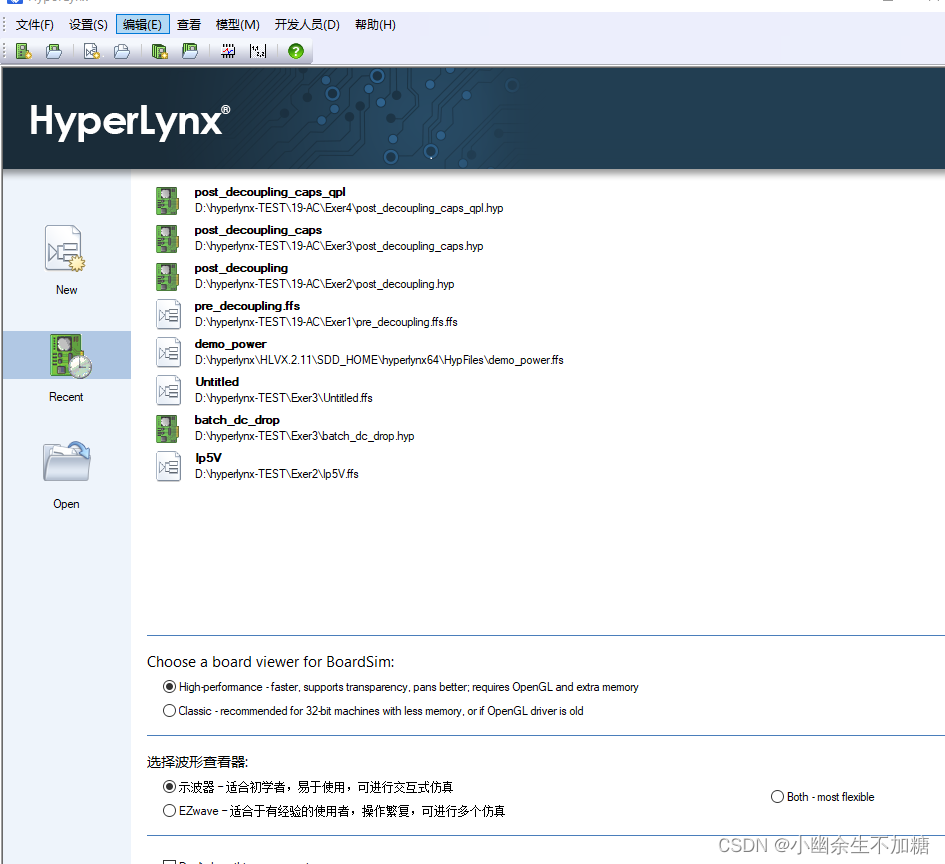Open recent file titled post_decoupling

(x=241, y=268)
